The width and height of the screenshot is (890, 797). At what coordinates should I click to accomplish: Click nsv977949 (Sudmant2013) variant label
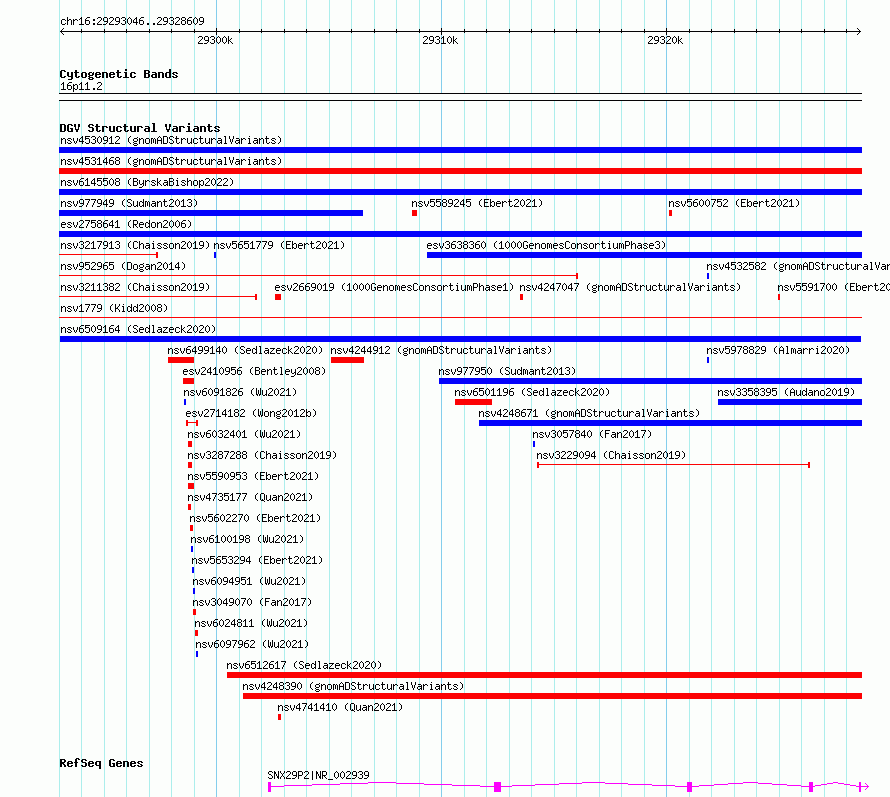pyautogui.click(x=129, y=203)
